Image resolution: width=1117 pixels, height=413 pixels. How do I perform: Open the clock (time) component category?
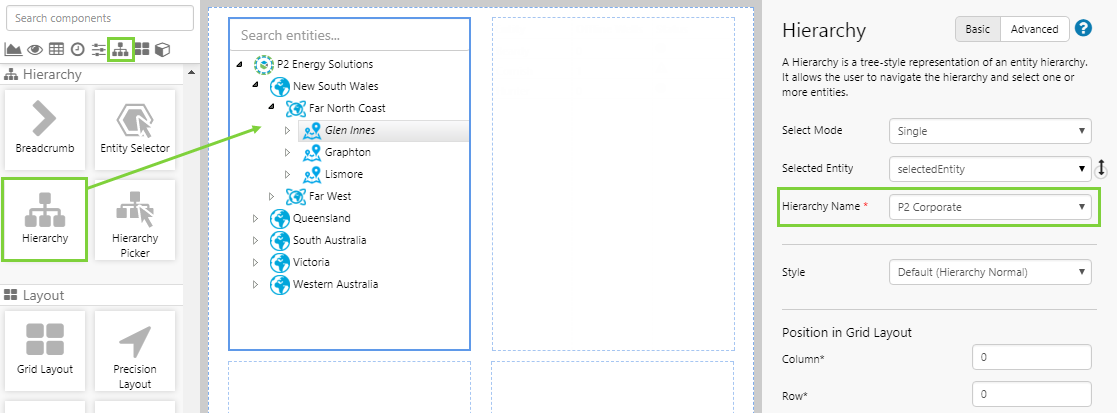click(x=78, y=49)
